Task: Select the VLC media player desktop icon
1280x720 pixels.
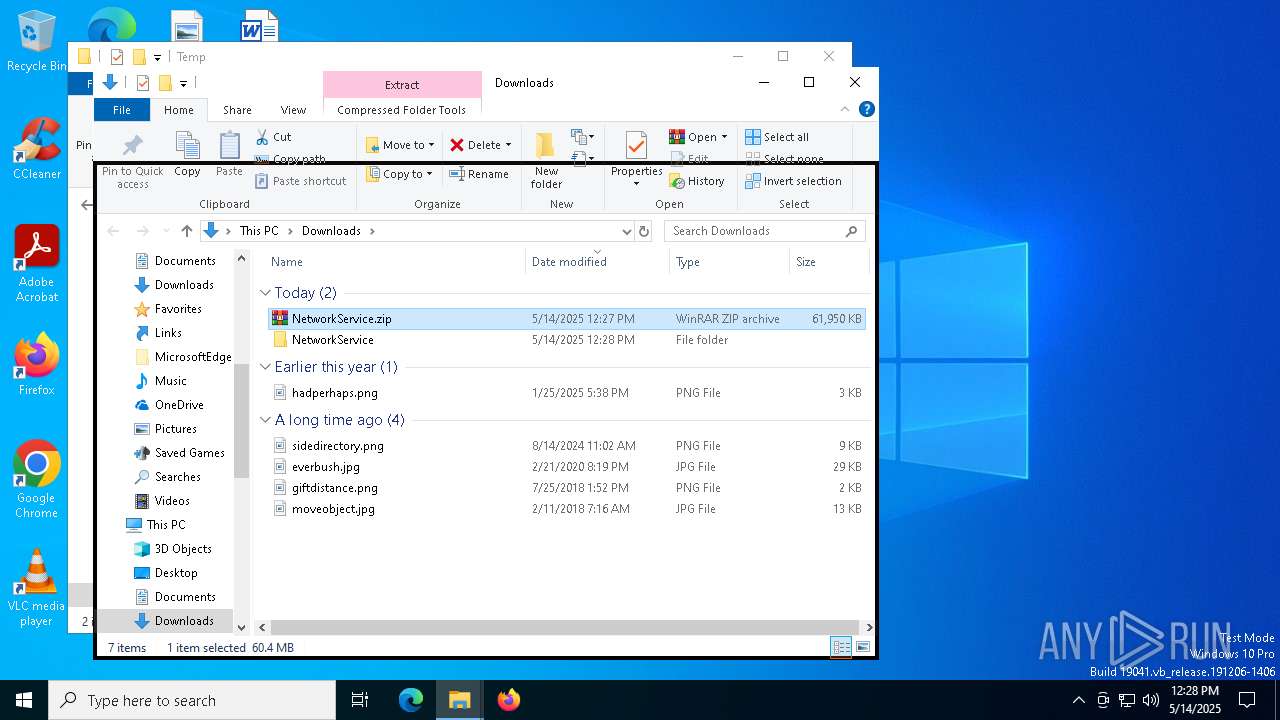Action: coord(36,588)
